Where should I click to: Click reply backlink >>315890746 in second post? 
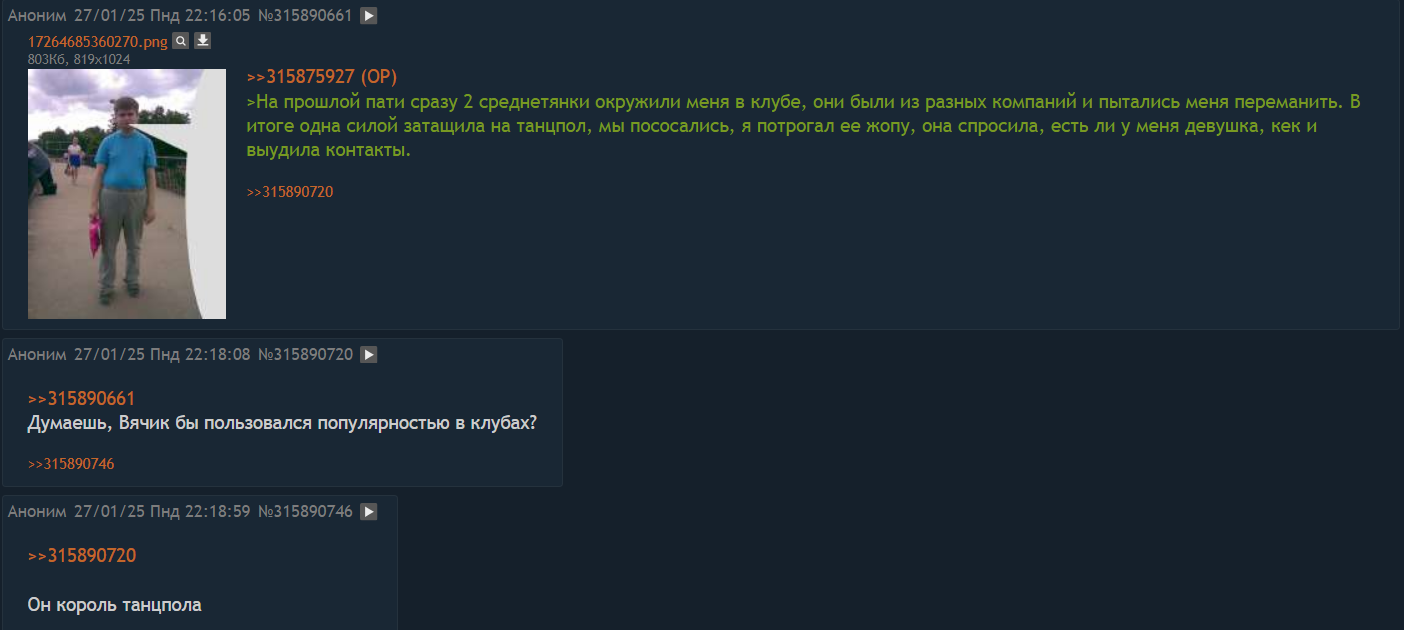tap(71, 464)
